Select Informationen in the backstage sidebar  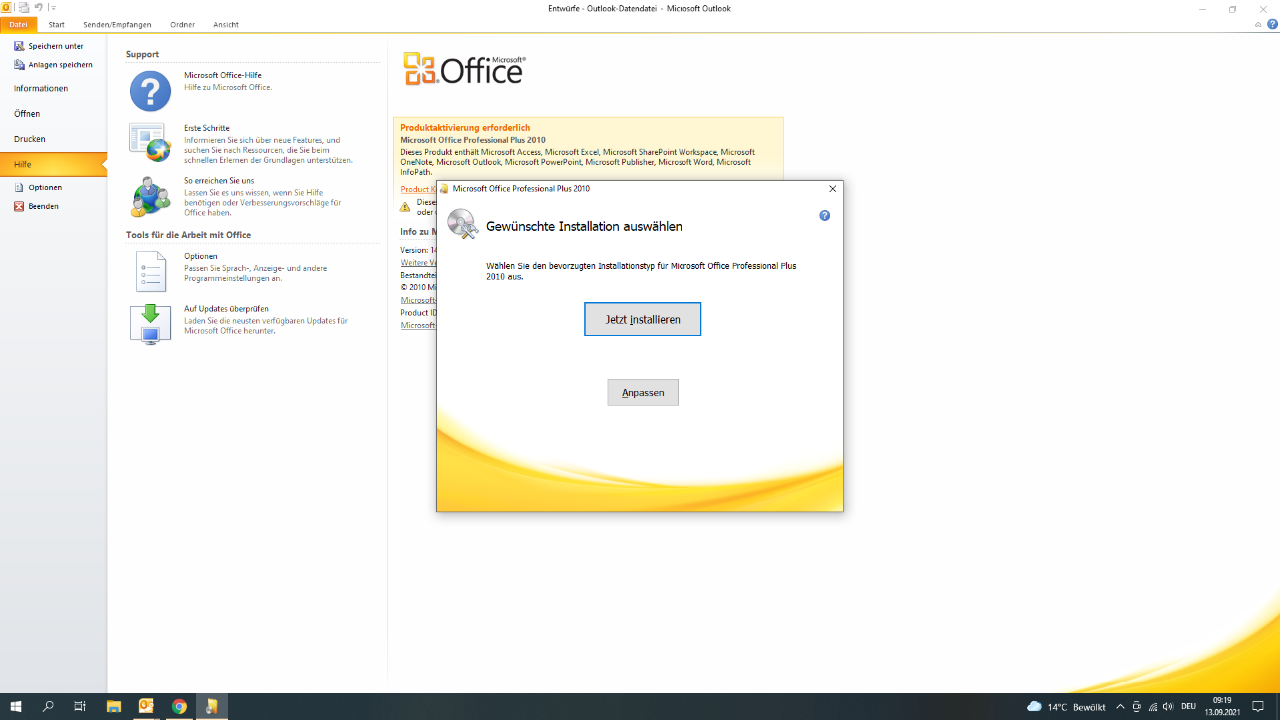(41, 88)
